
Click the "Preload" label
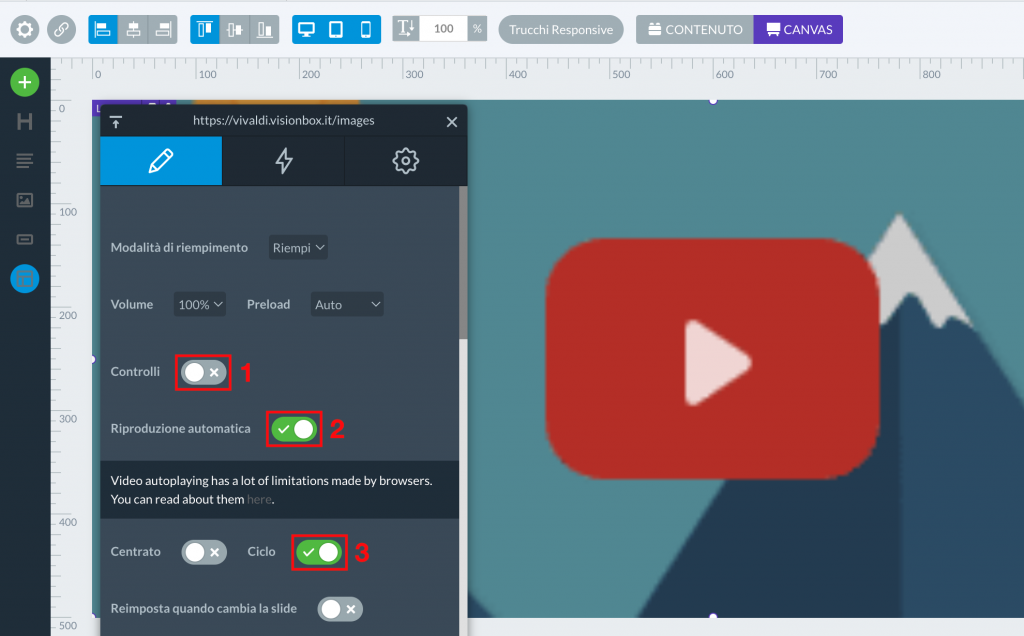[x=268, y=304]
